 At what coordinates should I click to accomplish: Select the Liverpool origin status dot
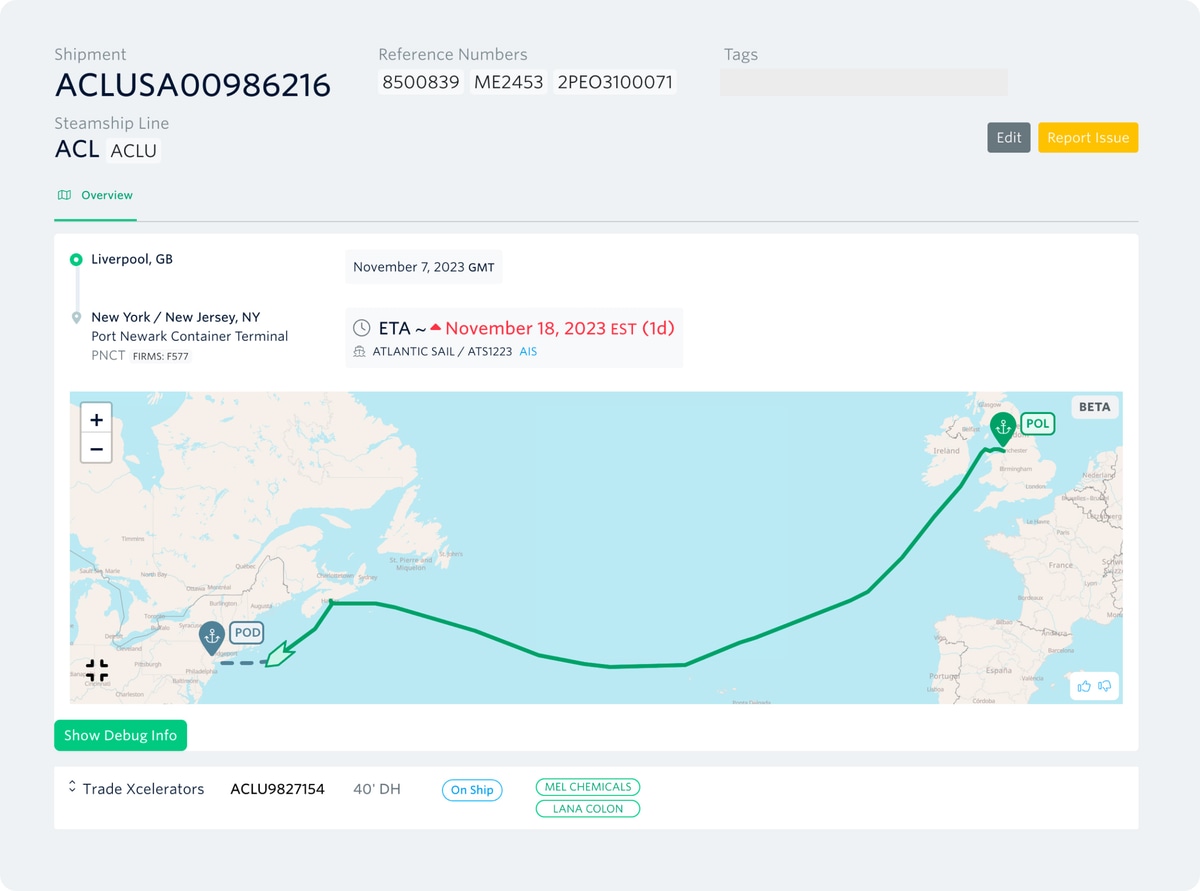pyautogui.click(x=76, y=258)
